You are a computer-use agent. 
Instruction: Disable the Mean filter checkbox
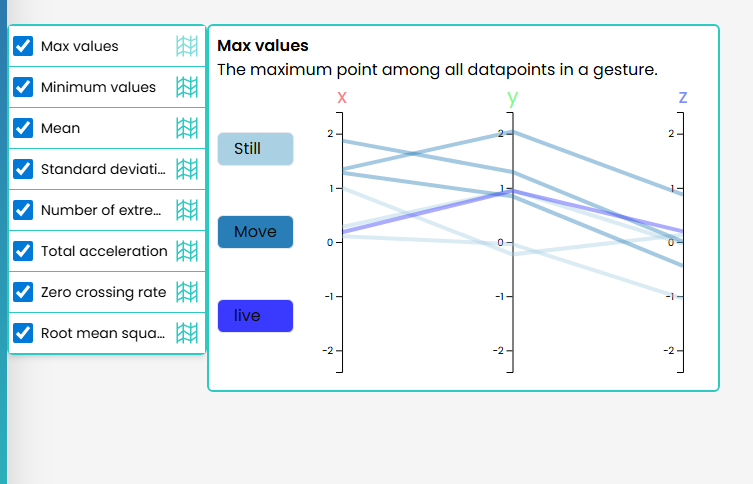(24, 128)
